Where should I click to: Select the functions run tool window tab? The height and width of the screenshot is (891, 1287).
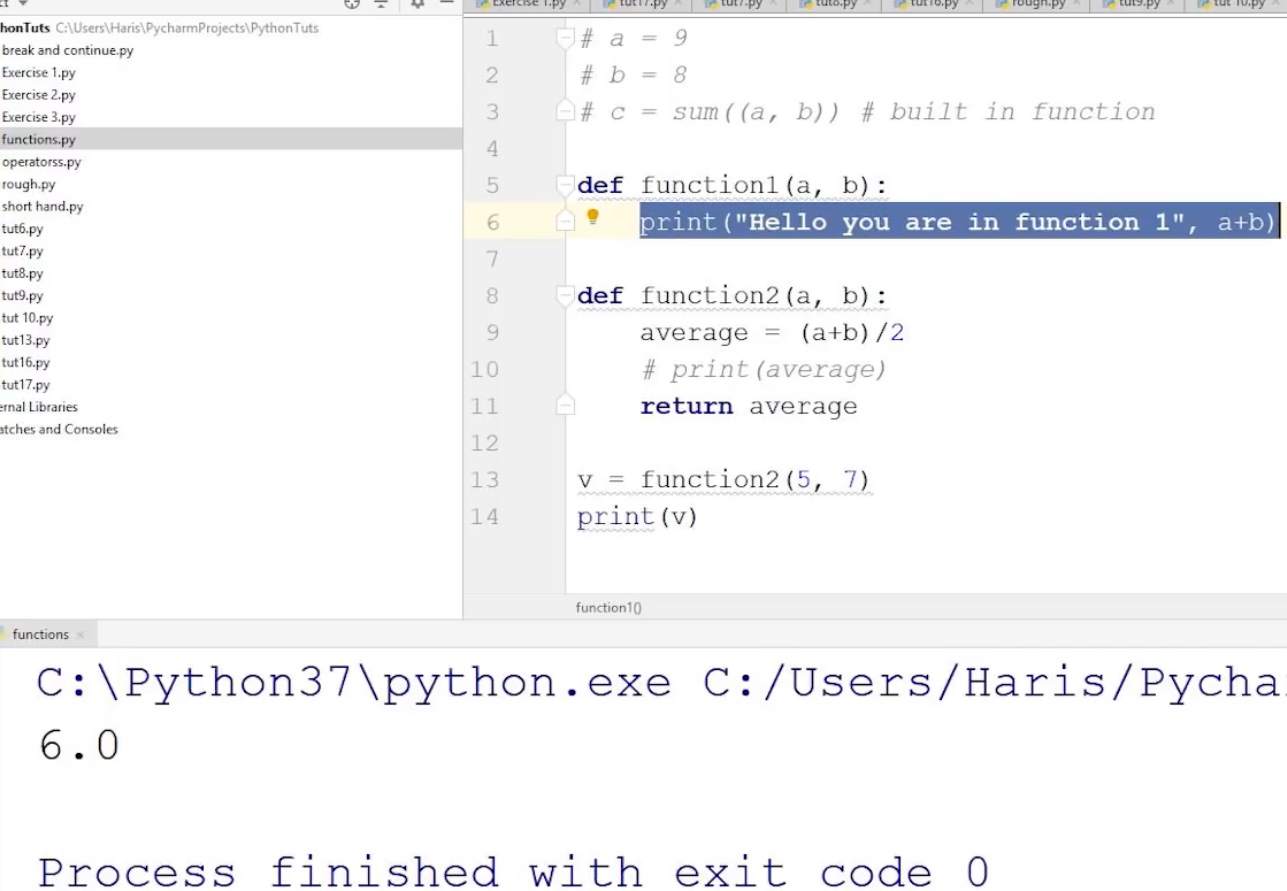pos(40,634)
